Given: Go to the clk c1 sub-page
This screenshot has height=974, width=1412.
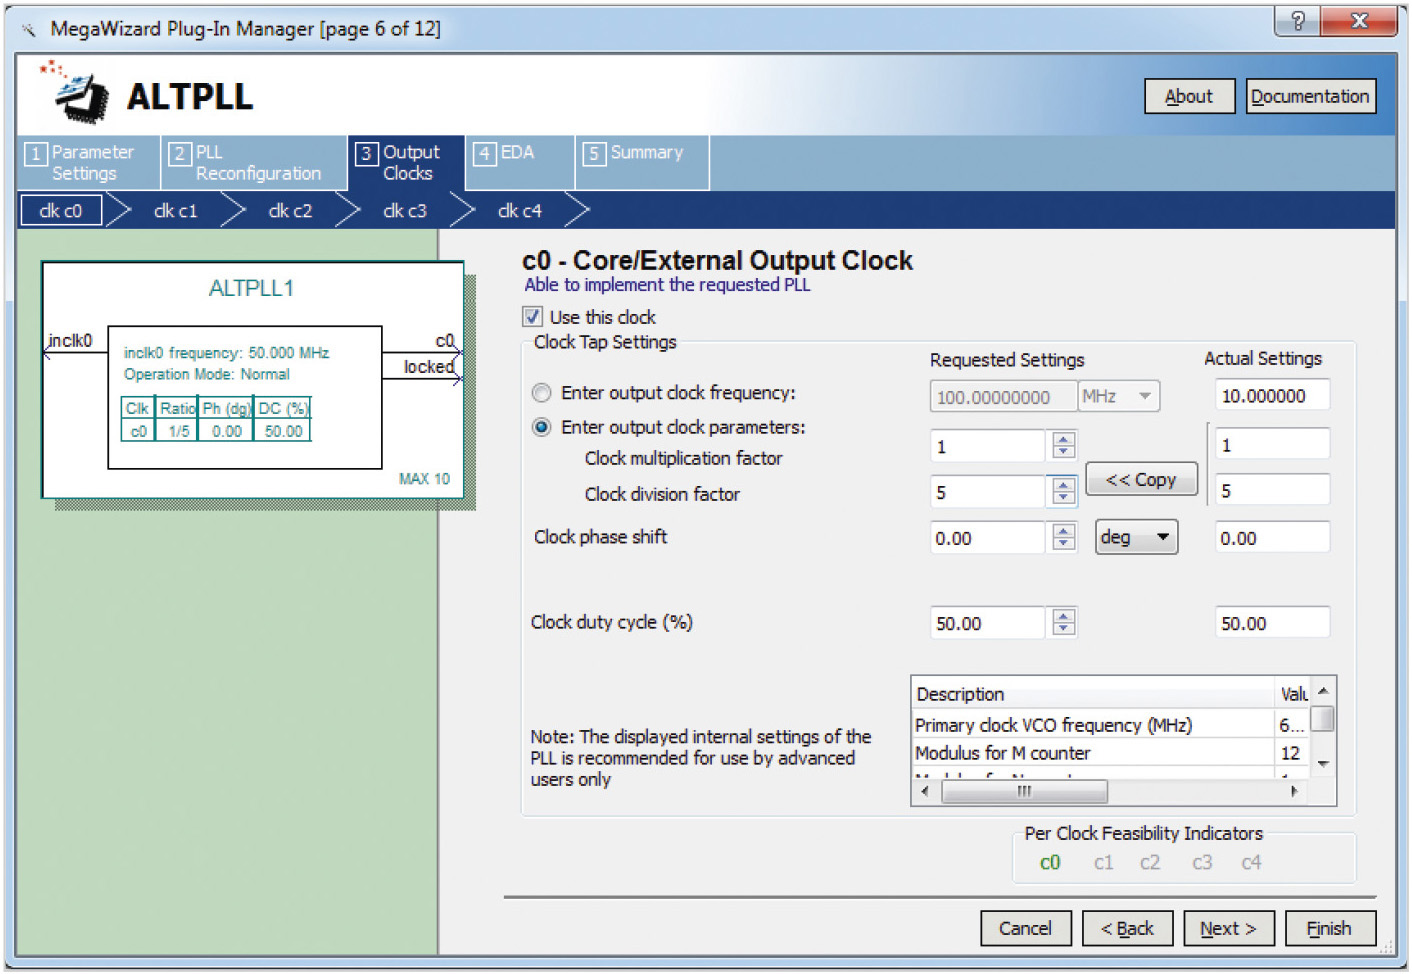Looking at the screenshot, I should point(176,211).
